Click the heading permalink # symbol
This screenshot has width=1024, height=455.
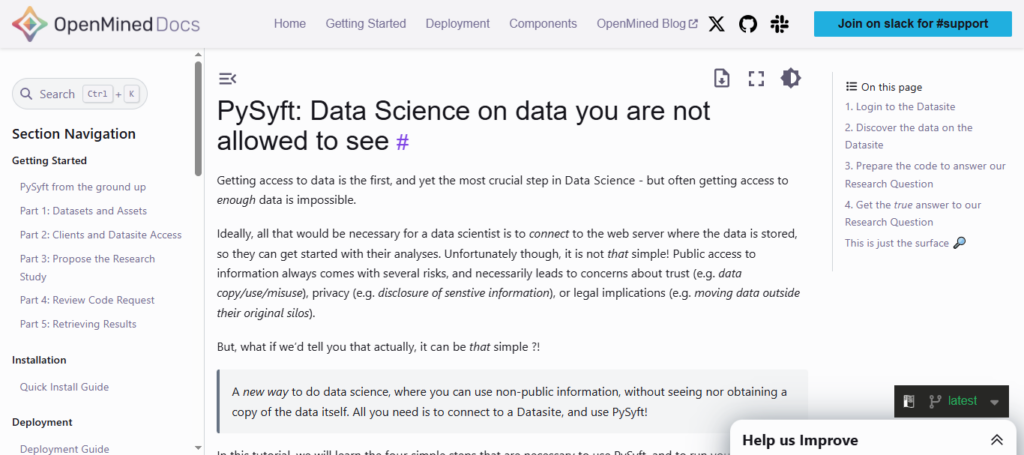(x=402, y=142)
